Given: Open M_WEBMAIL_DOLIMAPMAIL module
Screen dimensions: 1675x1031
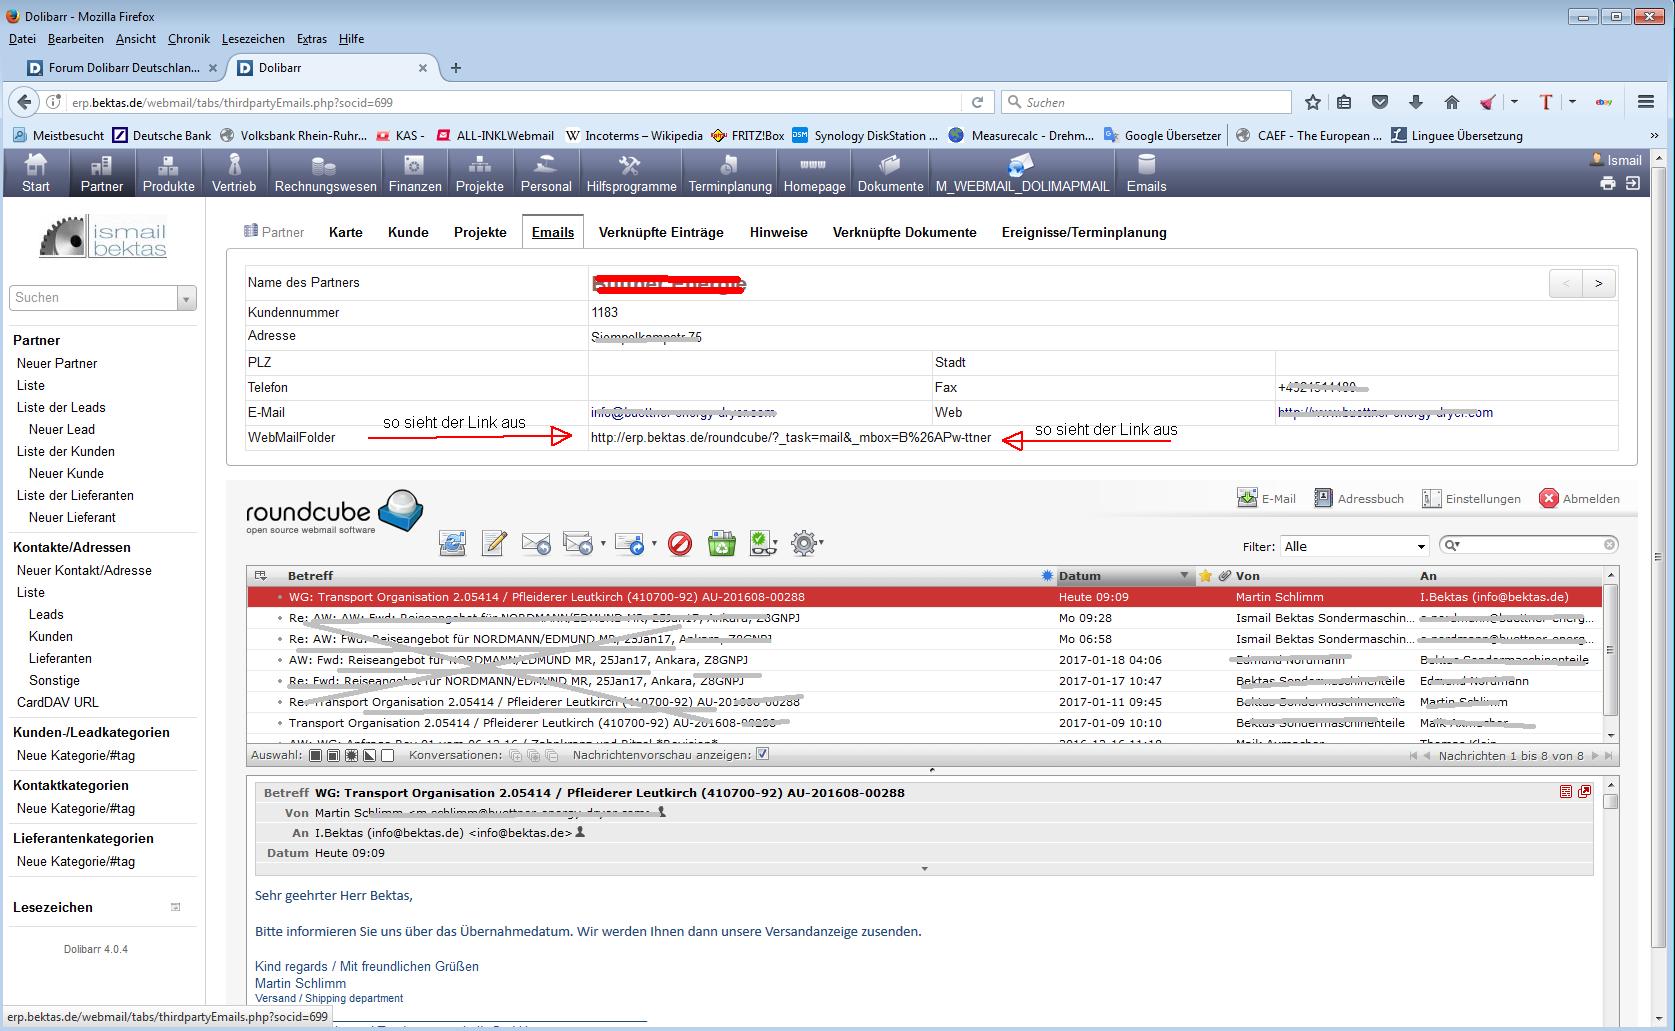Looking at the screenshot, I should pos(1022,172).
